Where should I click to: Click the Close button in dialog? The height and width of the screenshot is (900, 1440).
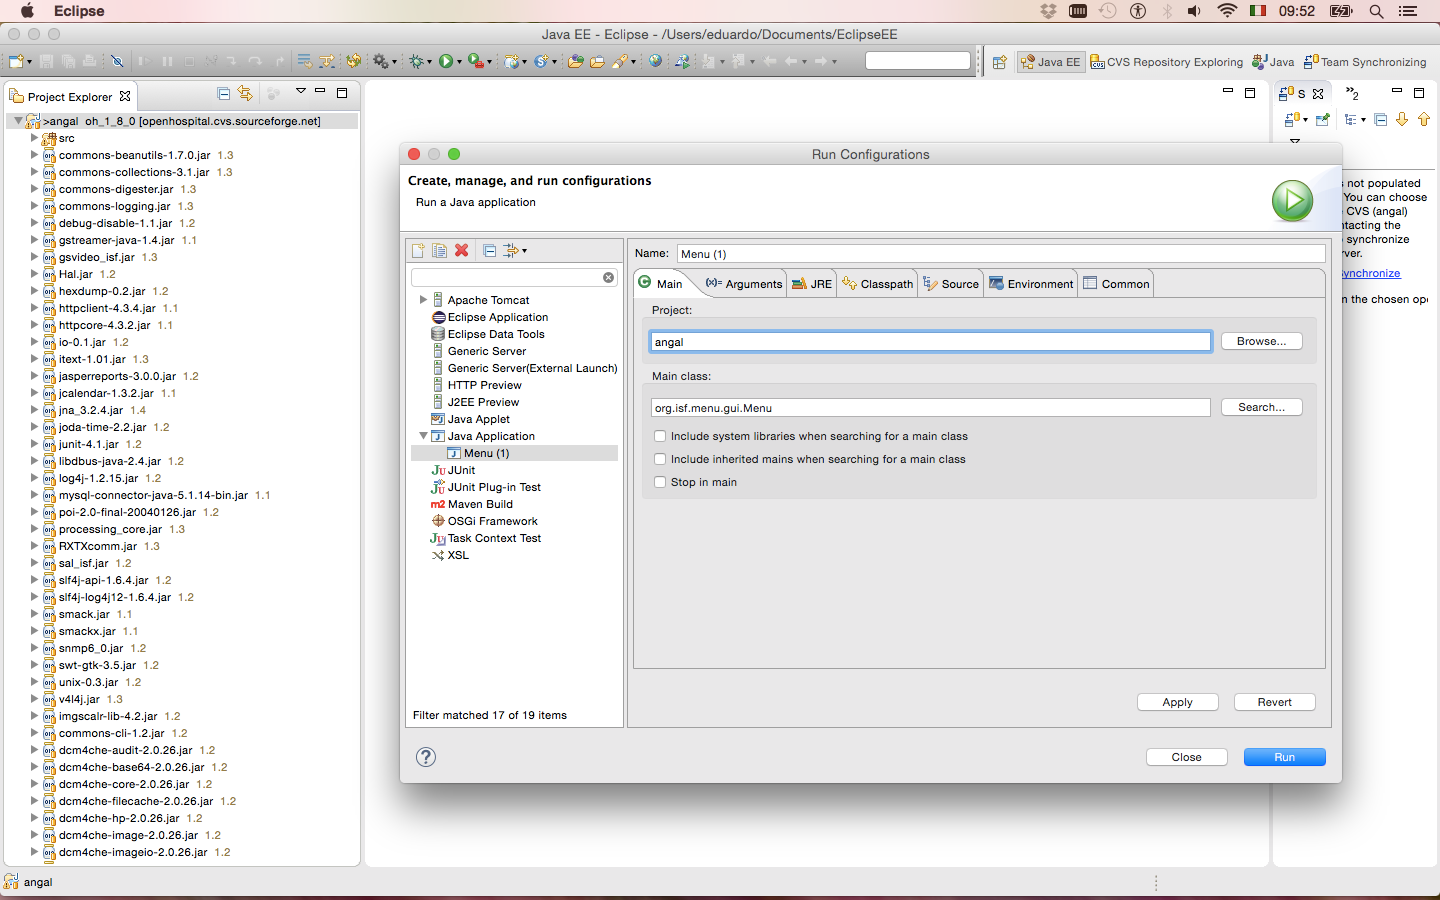[x=1186, y=757]
